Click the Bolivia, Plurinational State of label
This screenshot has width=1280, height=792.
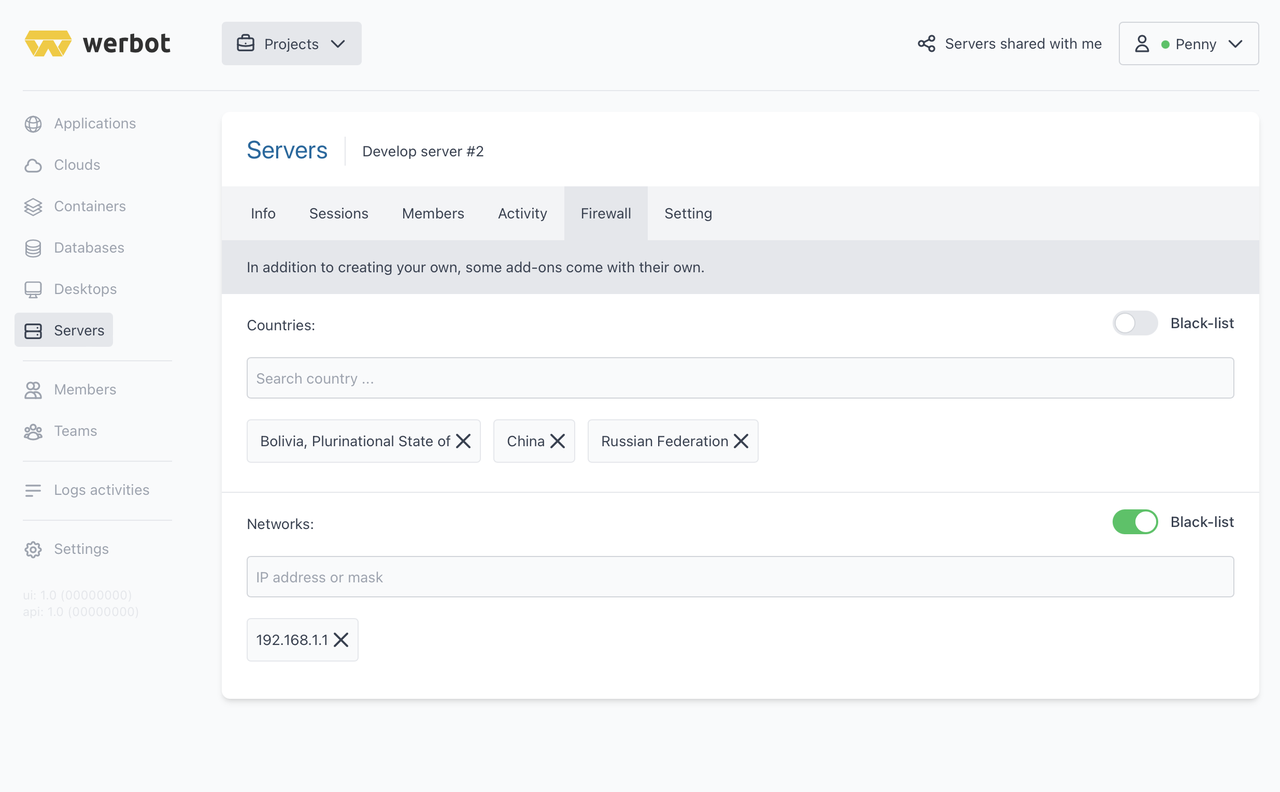coord(355,441)
